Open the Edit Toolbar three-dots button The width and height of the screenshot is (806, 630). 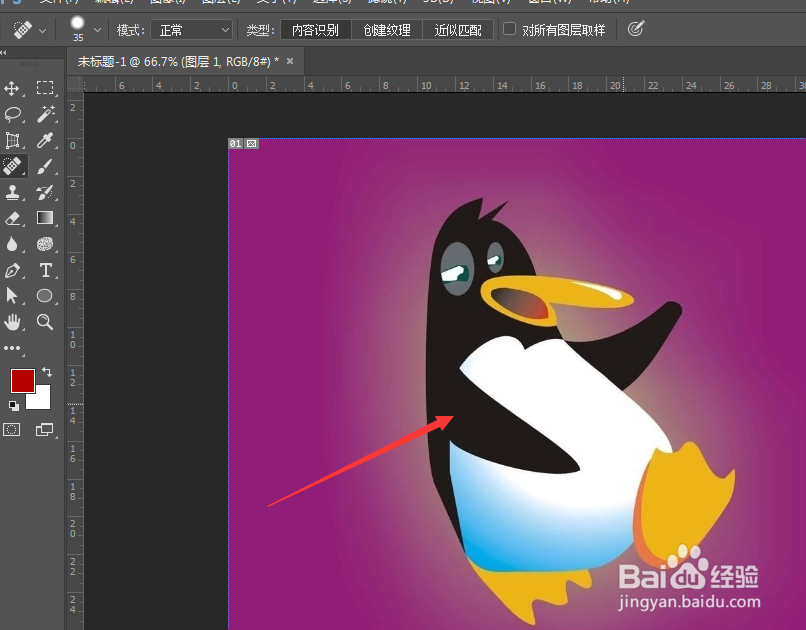click(12, 348)
